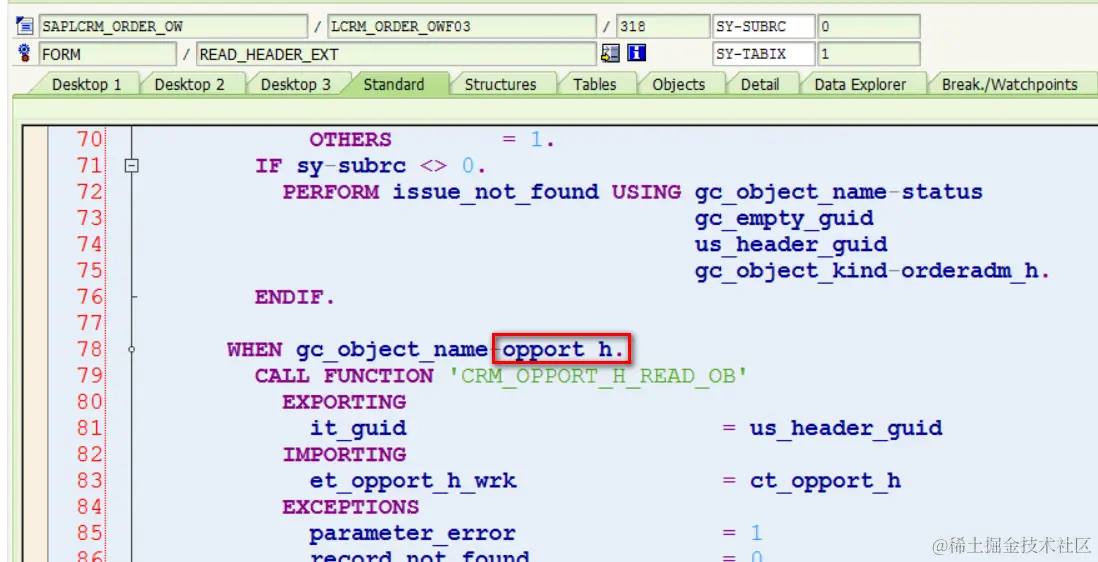Switch to the Desktop 1 tab
The image size is (1098, 562).
click(x=86, y=85)
